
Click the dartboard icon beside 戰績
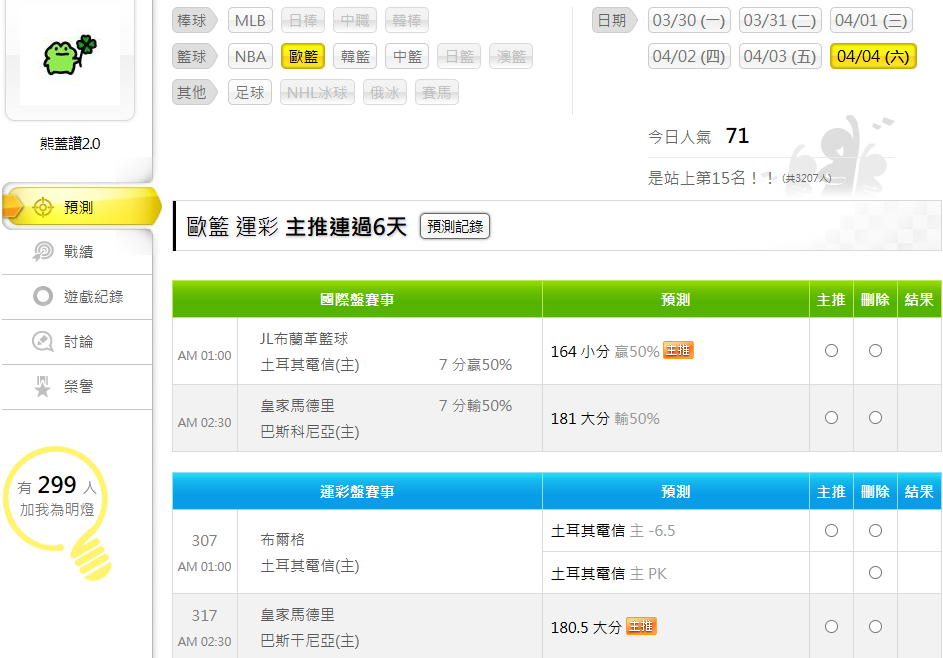tap(43, 251)
